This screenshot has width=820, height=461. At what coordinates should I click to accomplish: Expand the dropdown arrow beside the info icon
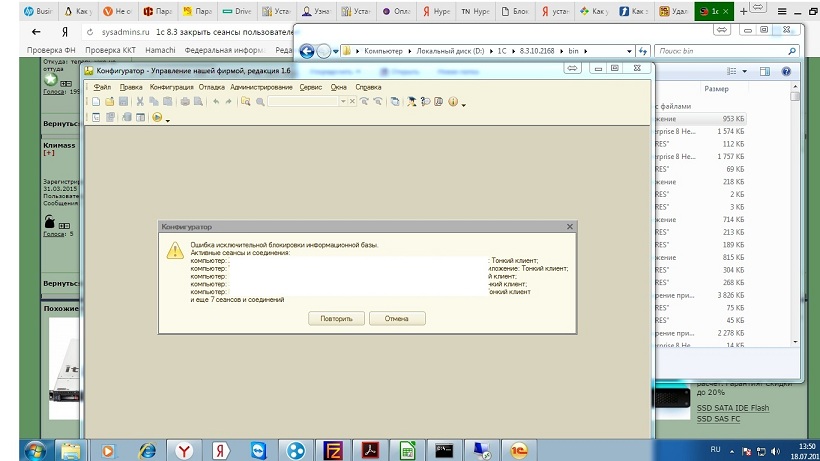tap(463, 105)
